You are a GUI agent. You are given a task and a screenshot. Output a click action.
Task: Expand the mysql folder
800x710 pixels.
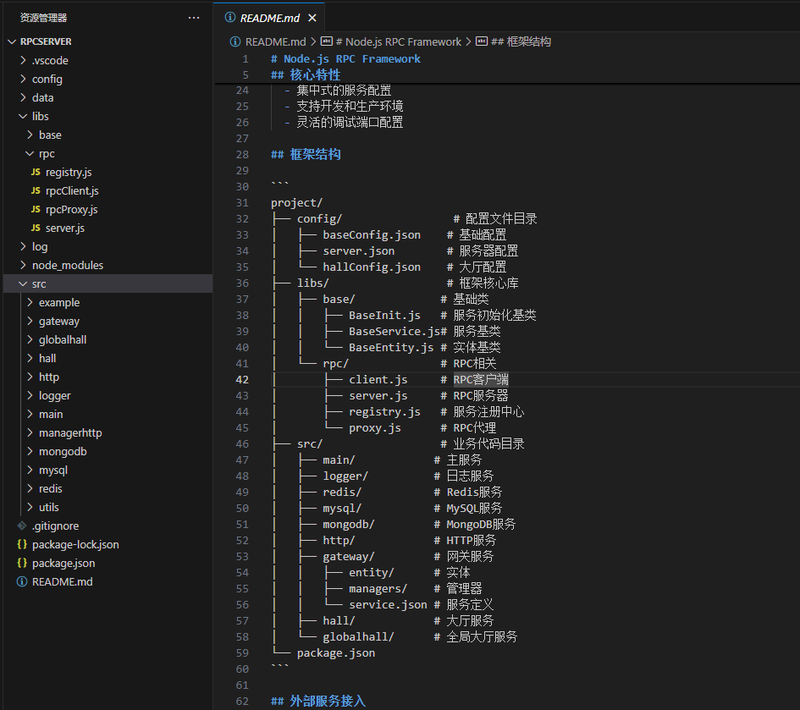pos(30,470)
